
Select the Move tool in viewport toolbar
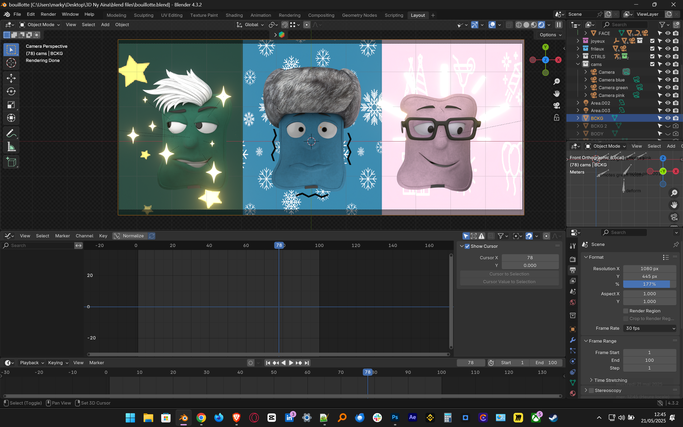coord(11,78)
